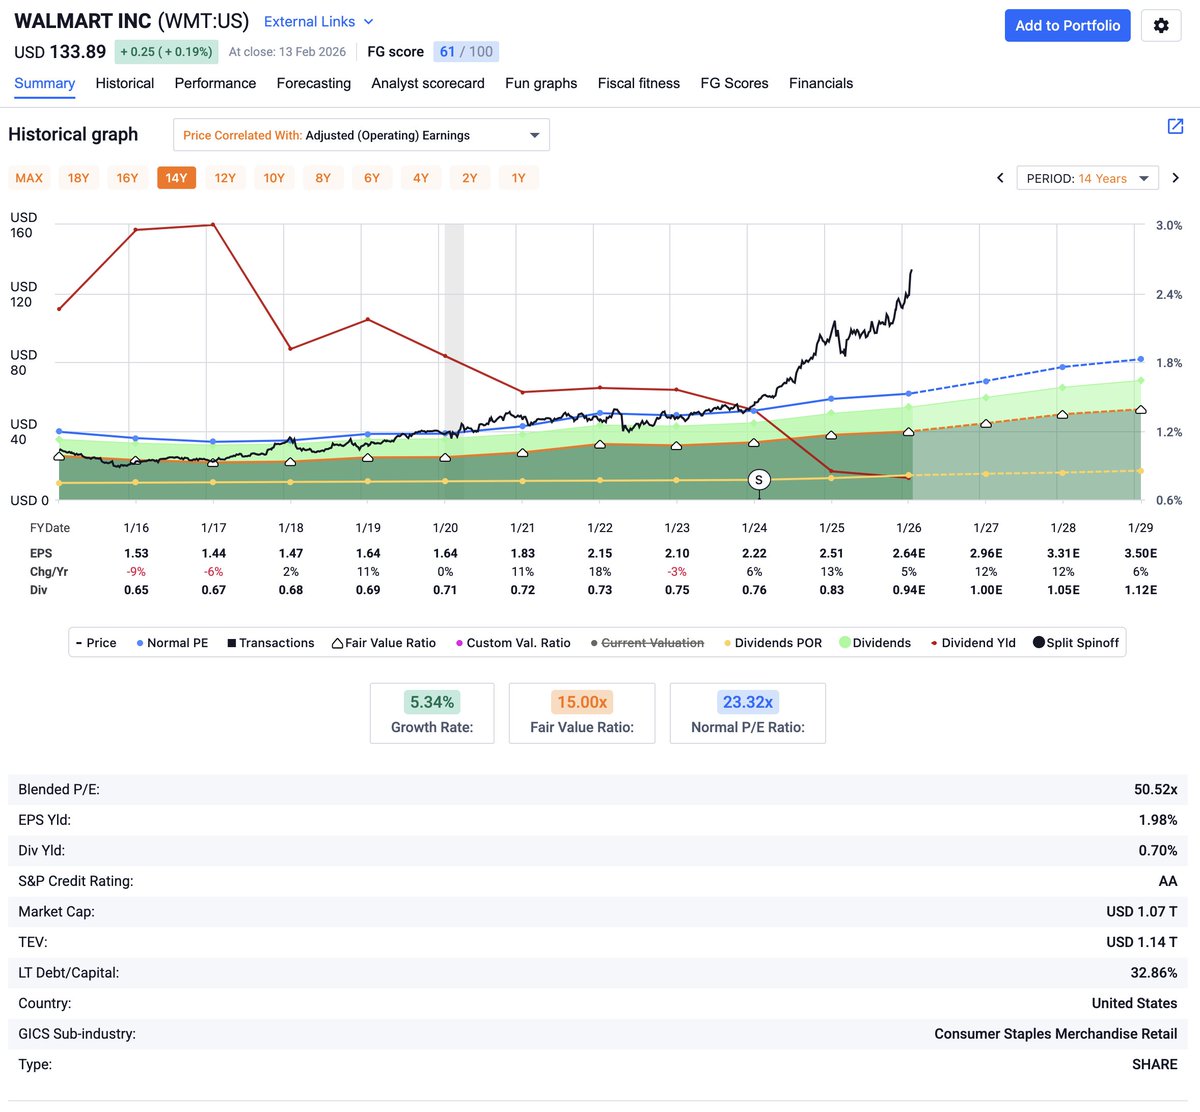This screenshot has width=1200, height=1112.
Task: Open the Price Correlated With dropdown
Action: (360, 134)
